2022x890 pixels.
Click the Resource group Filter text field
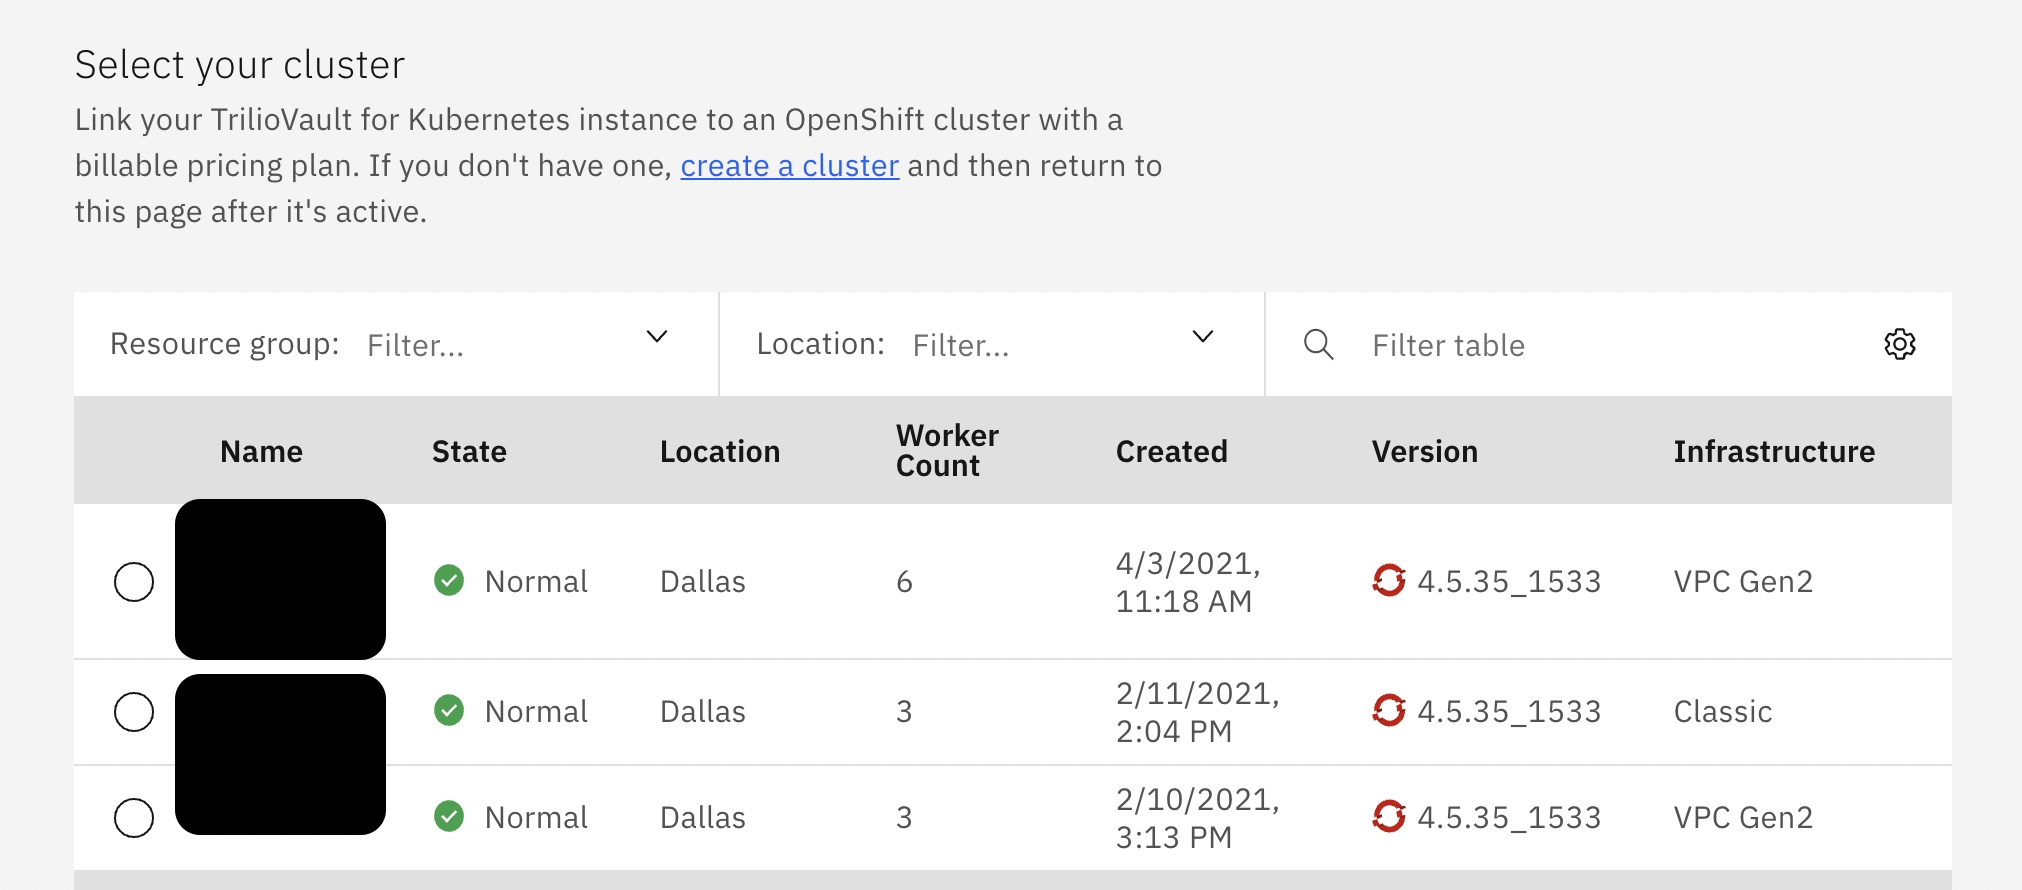[x=490, y=345]
